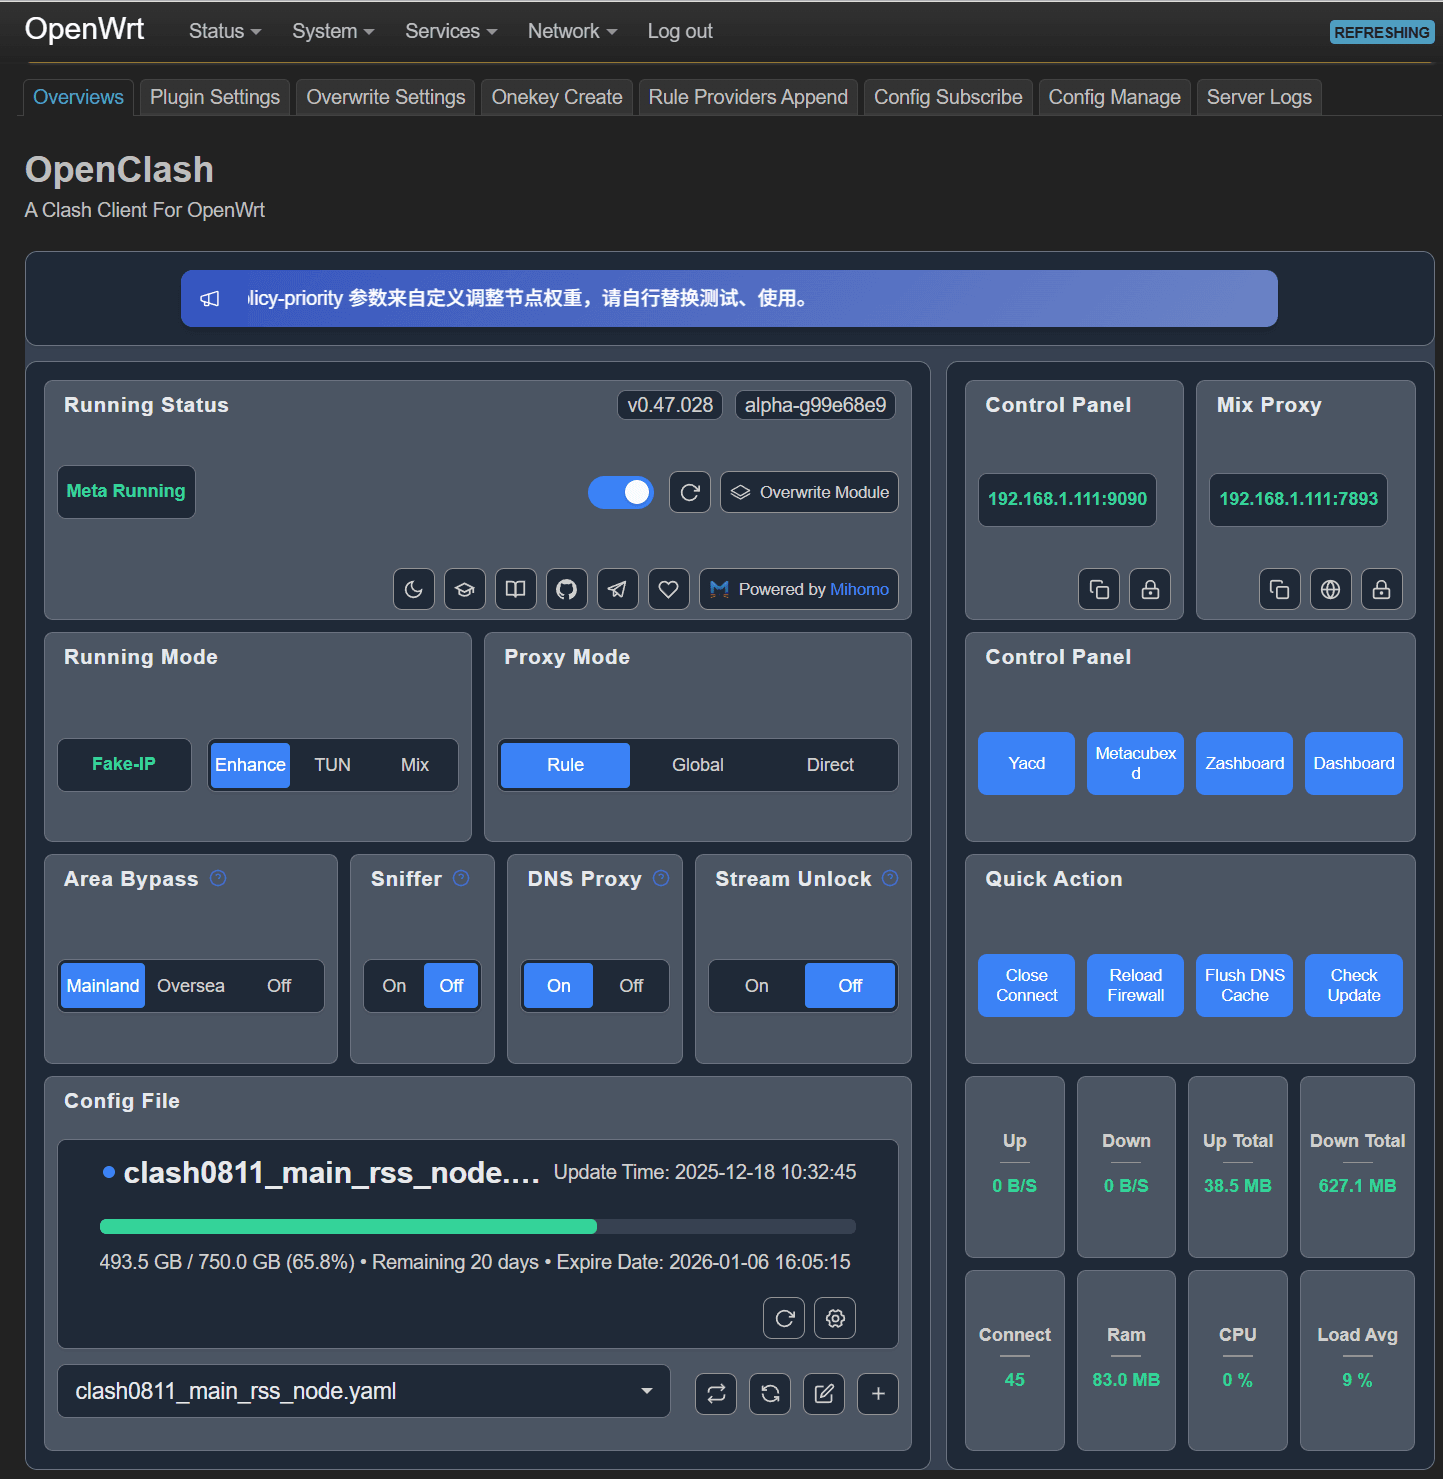This screenshot has width=1443, height=1479.
Task: Expand the Services menu
Action: point(450,31)
